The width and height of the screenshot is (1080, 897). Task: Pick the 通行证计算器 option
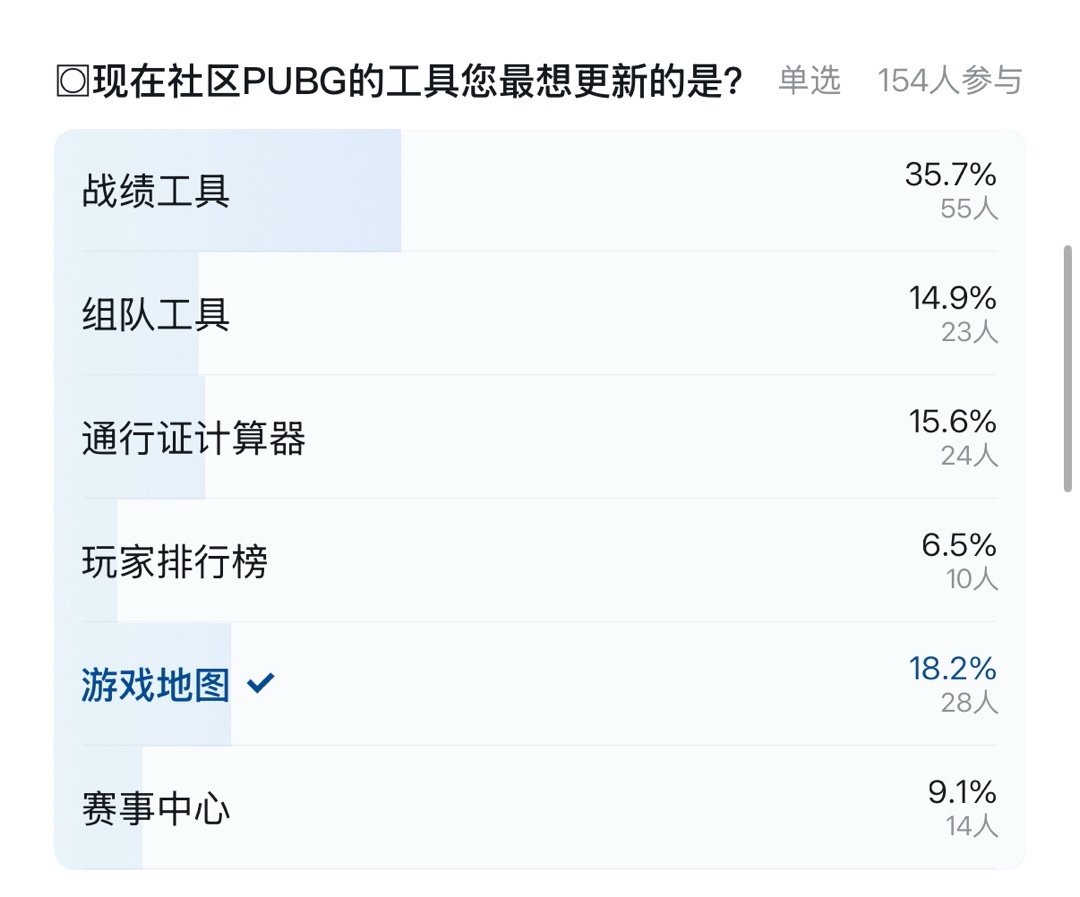pos(193,438)
